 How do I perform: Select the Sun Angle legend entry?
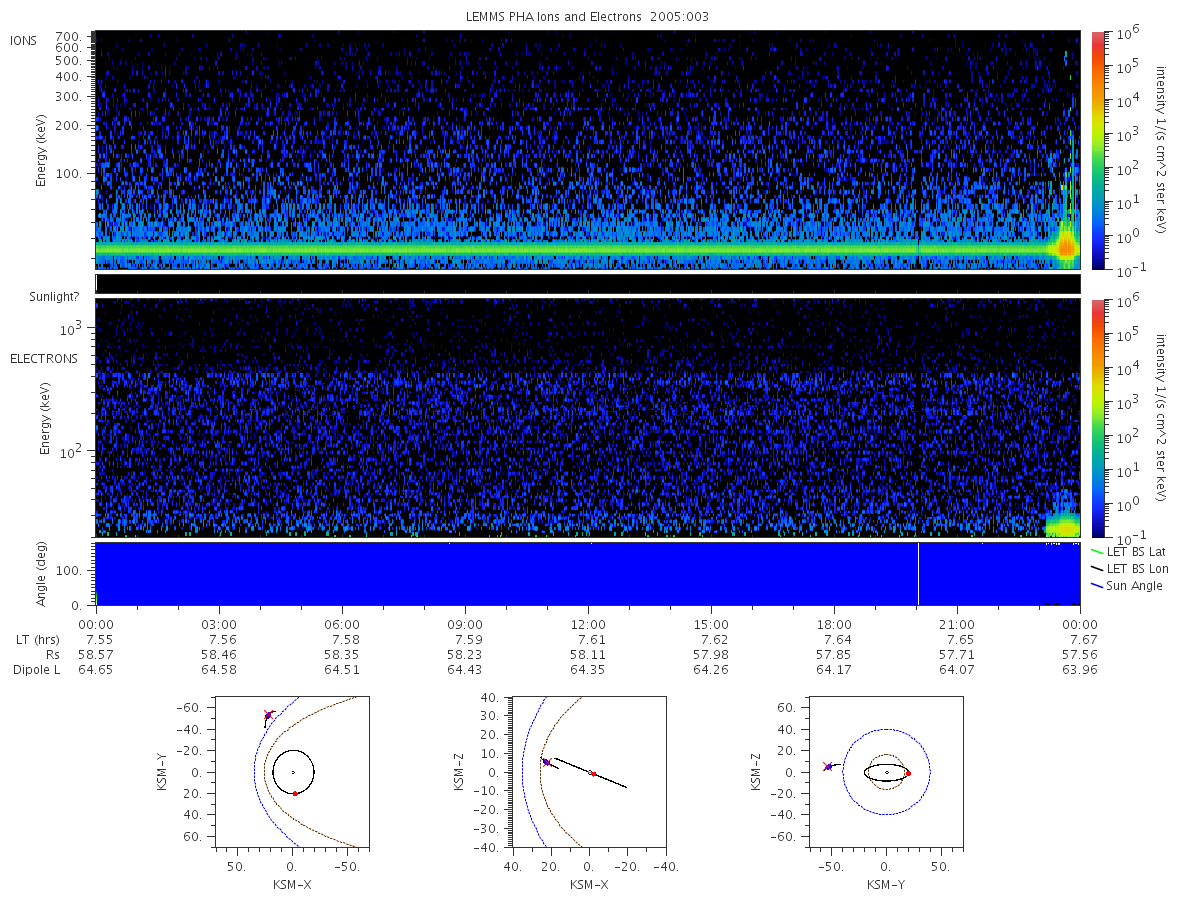(x=1126, y=585)
